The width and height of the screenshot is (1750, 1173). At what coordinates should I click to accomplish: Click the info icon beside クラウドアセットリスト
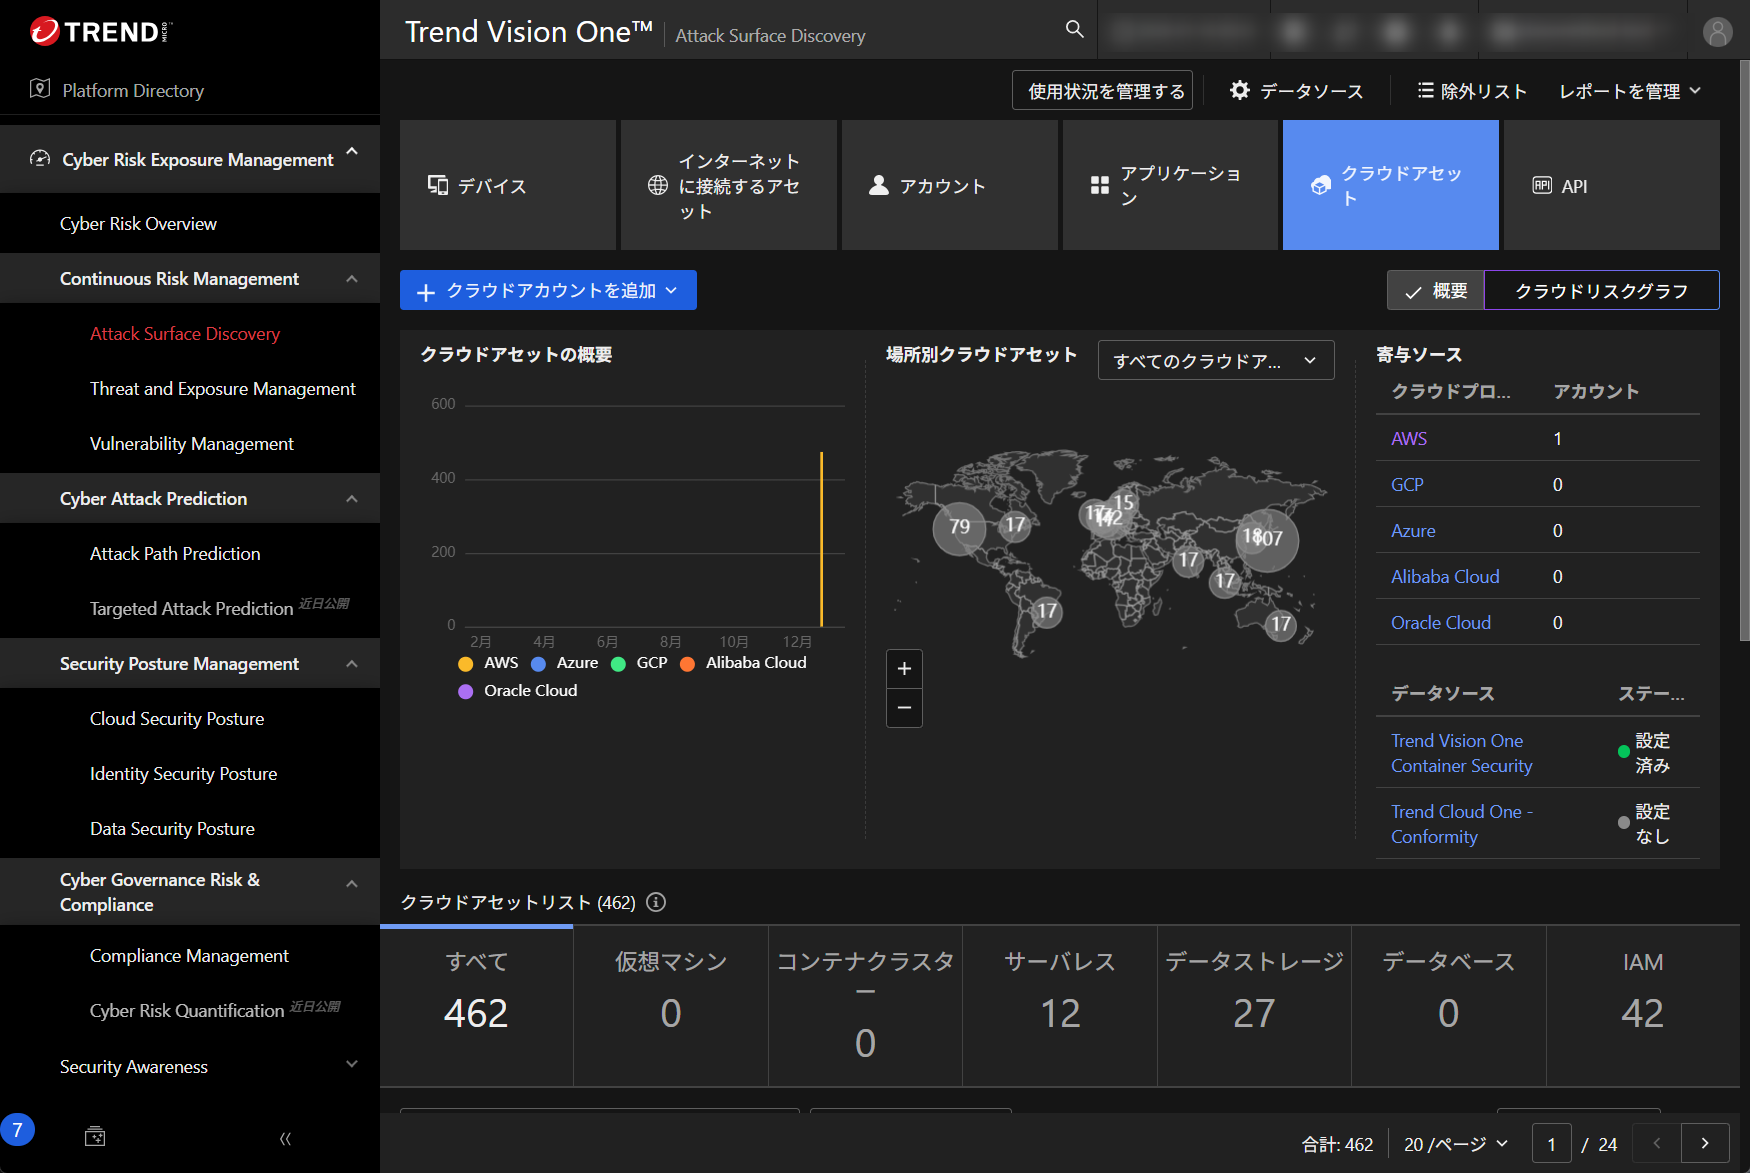(656, 902)
